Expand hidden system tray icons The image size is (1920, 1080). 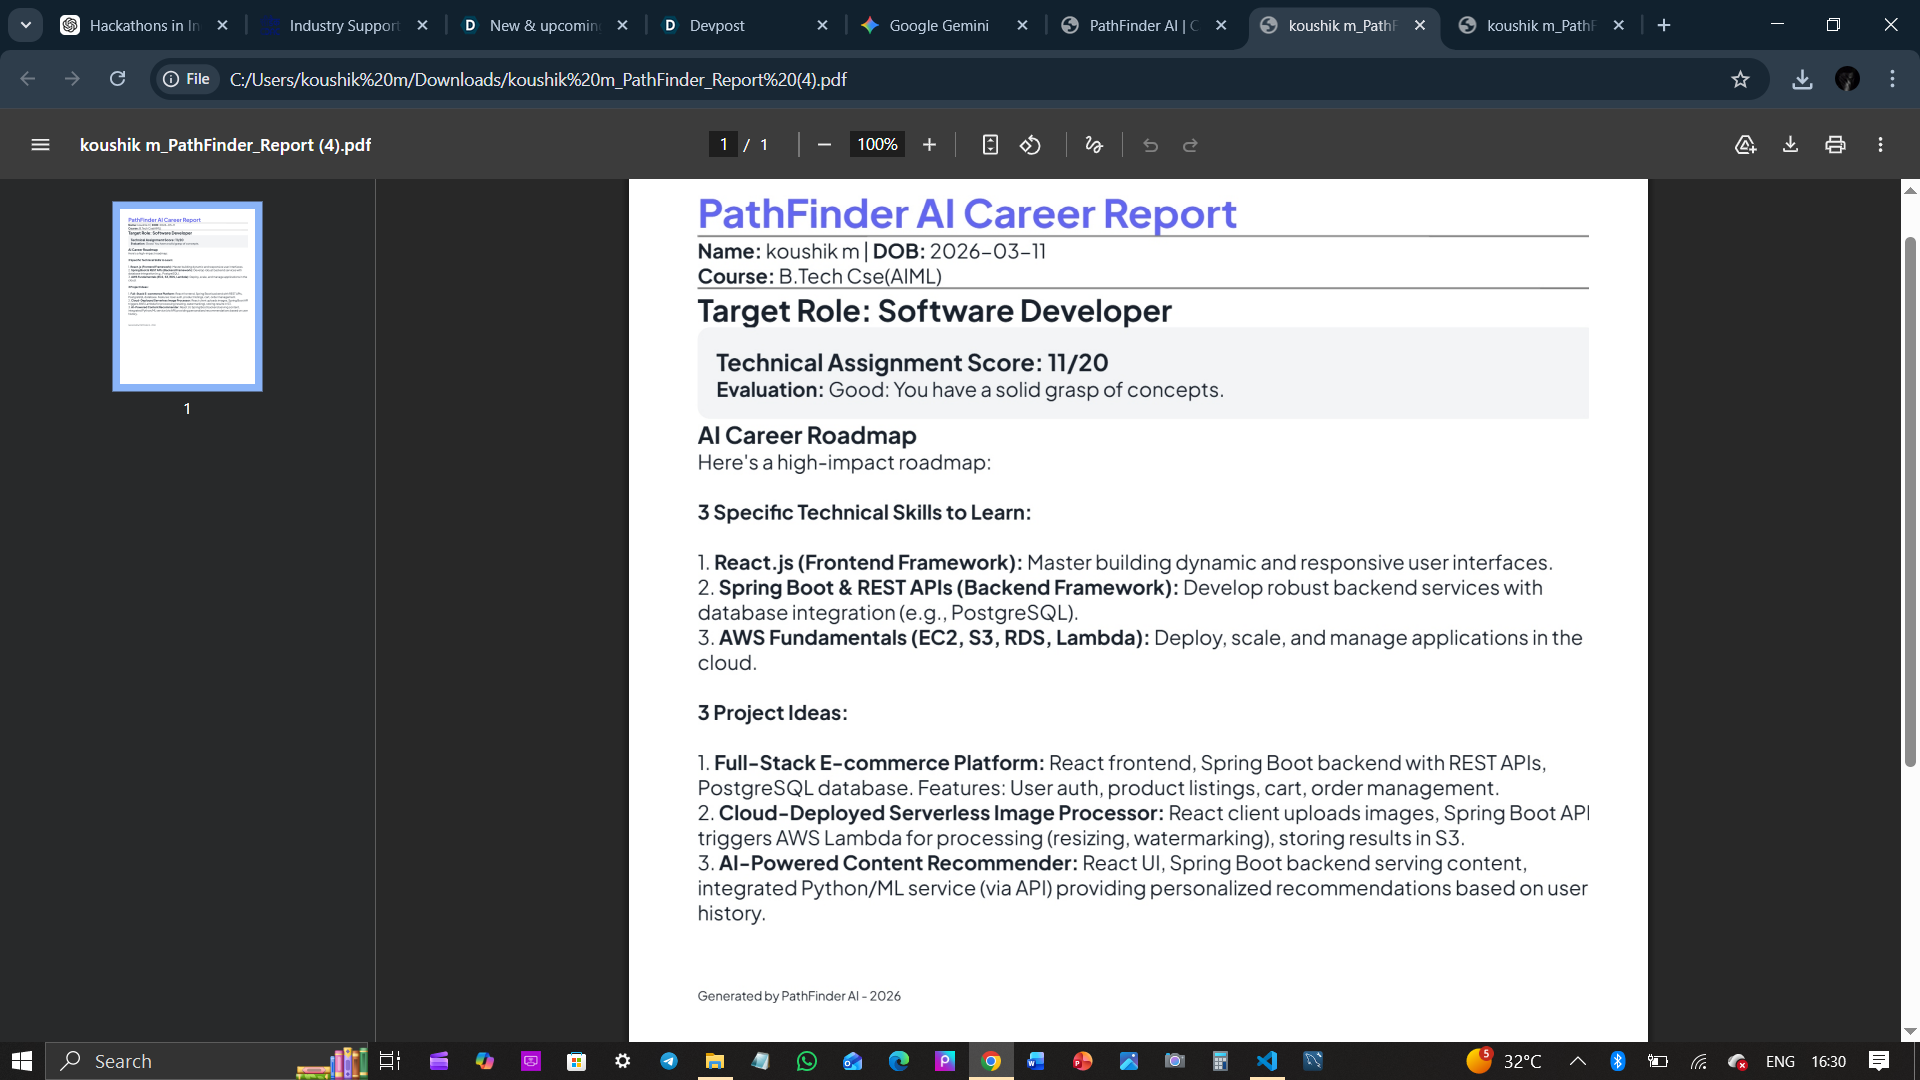[1577, 1061]
